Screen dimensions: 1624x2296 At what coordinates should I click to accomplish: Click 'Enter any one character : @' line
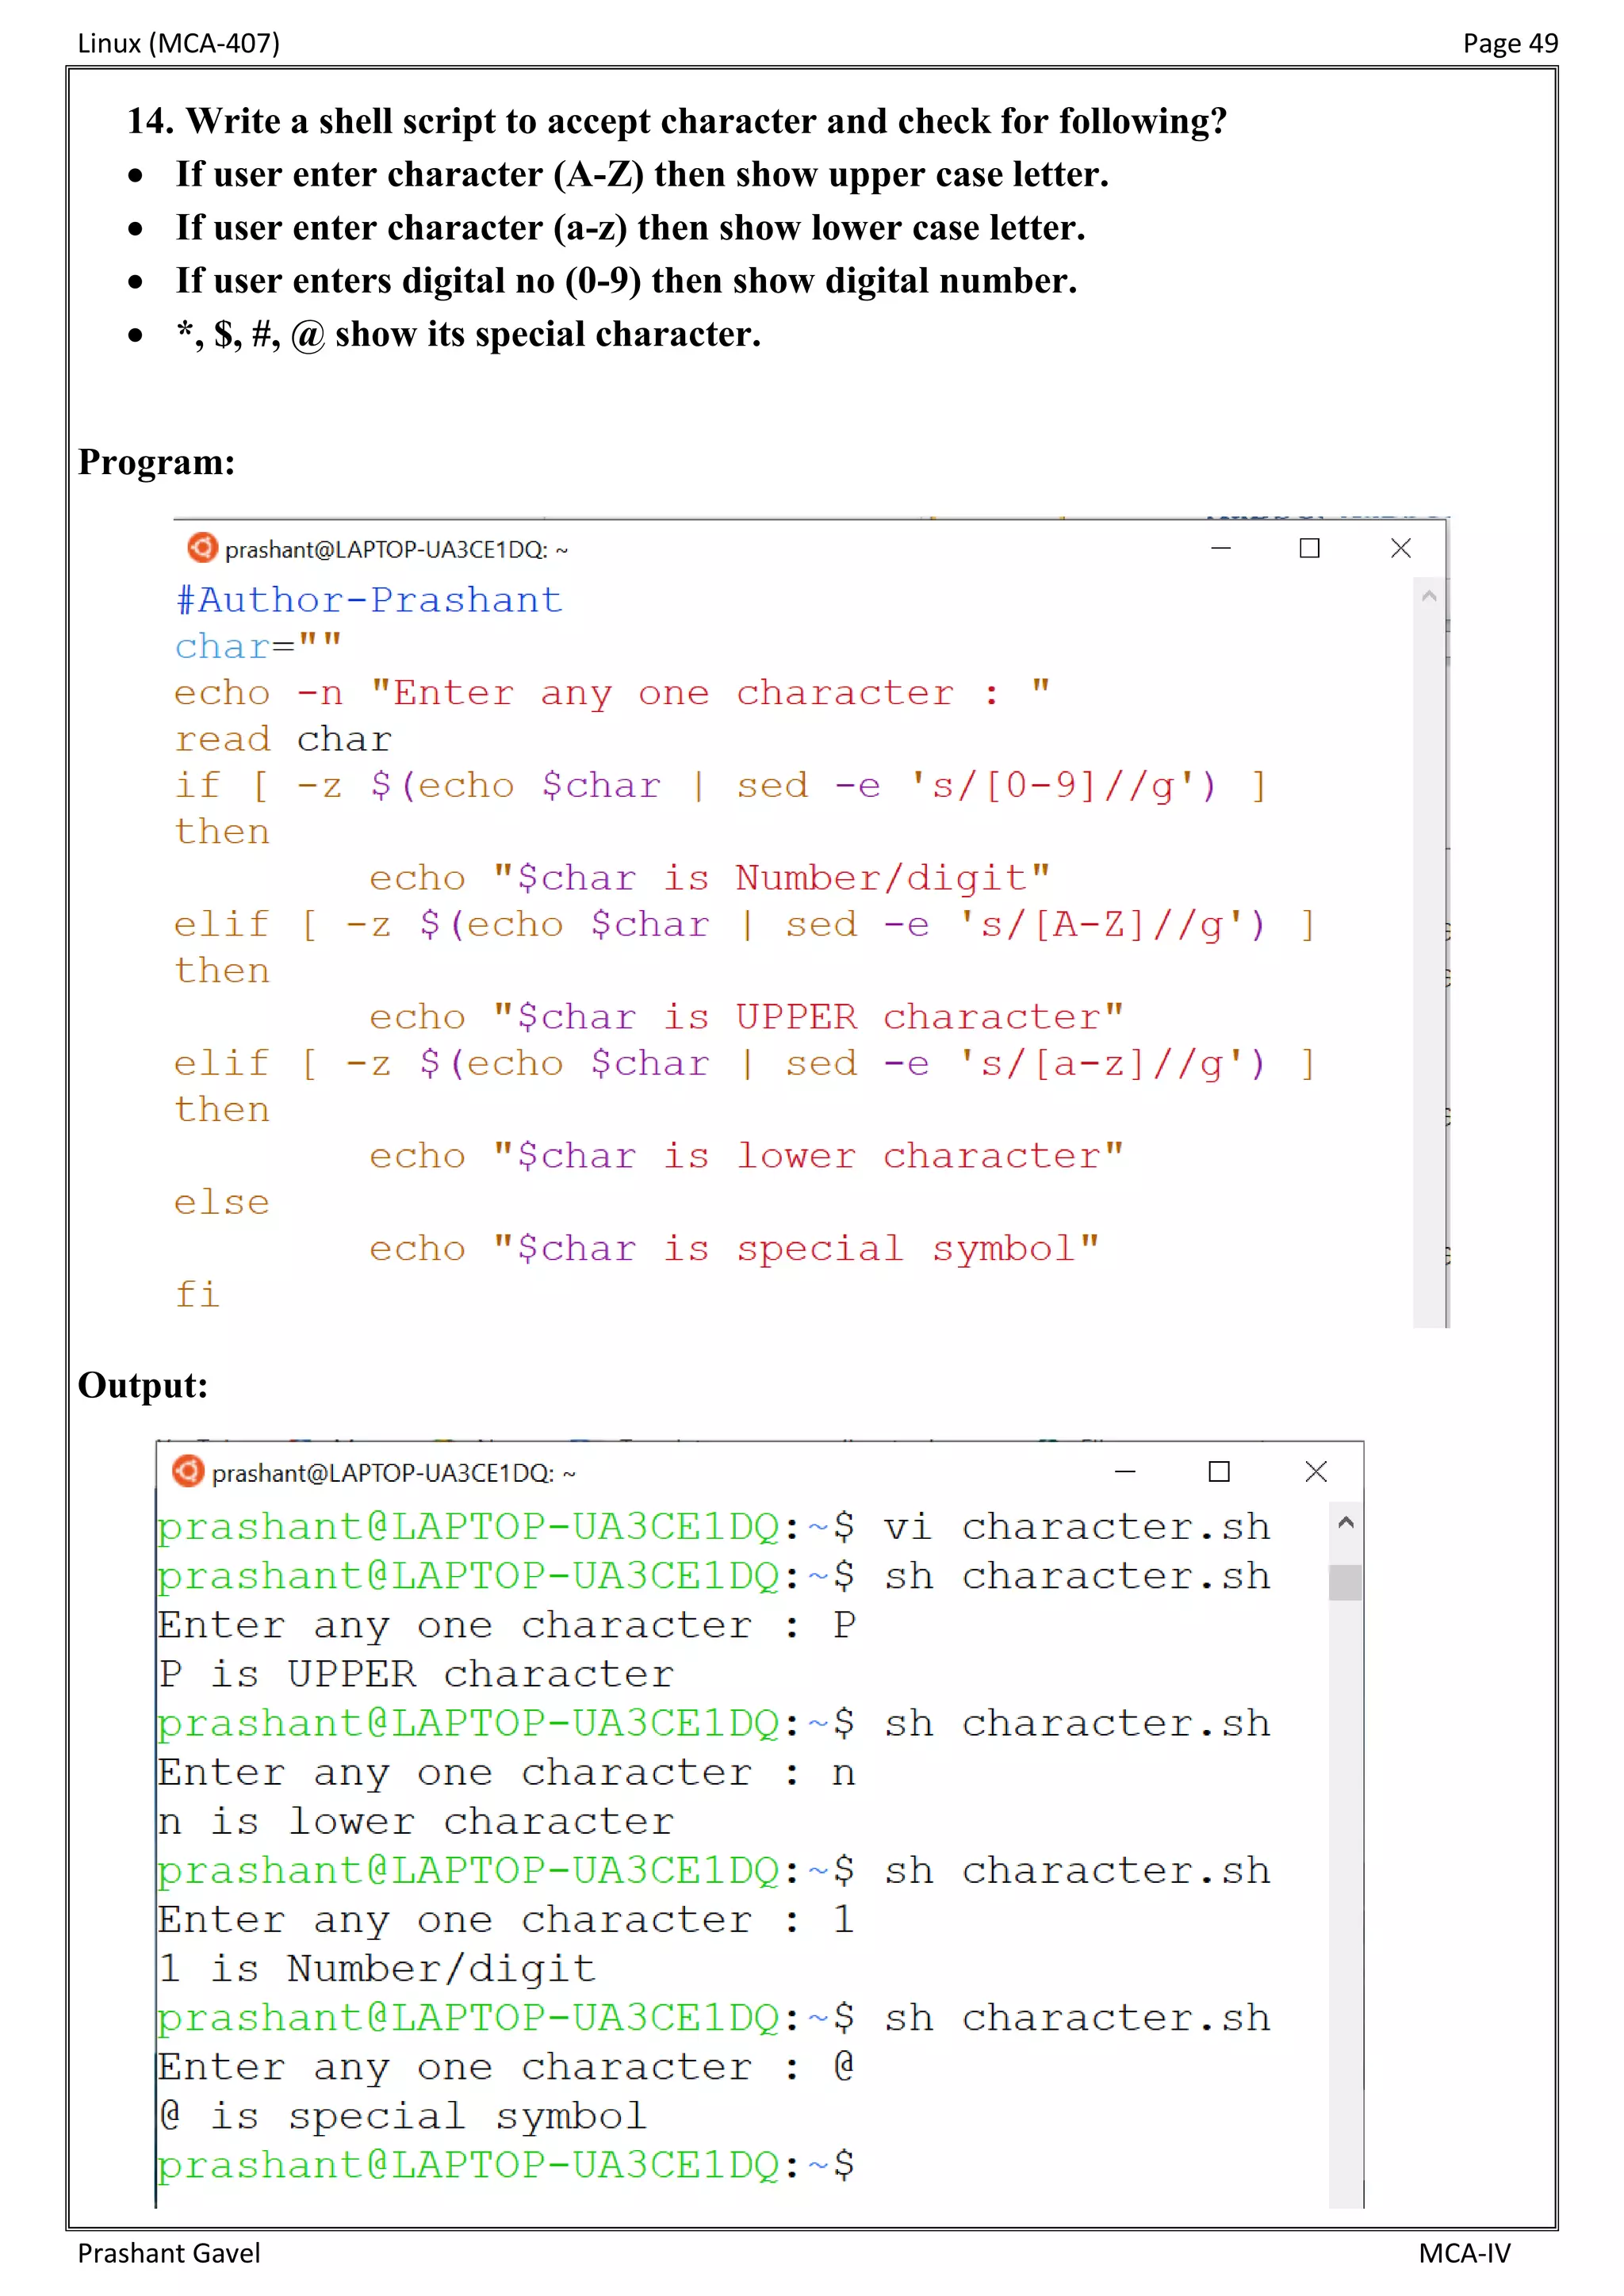point(507,2068)
